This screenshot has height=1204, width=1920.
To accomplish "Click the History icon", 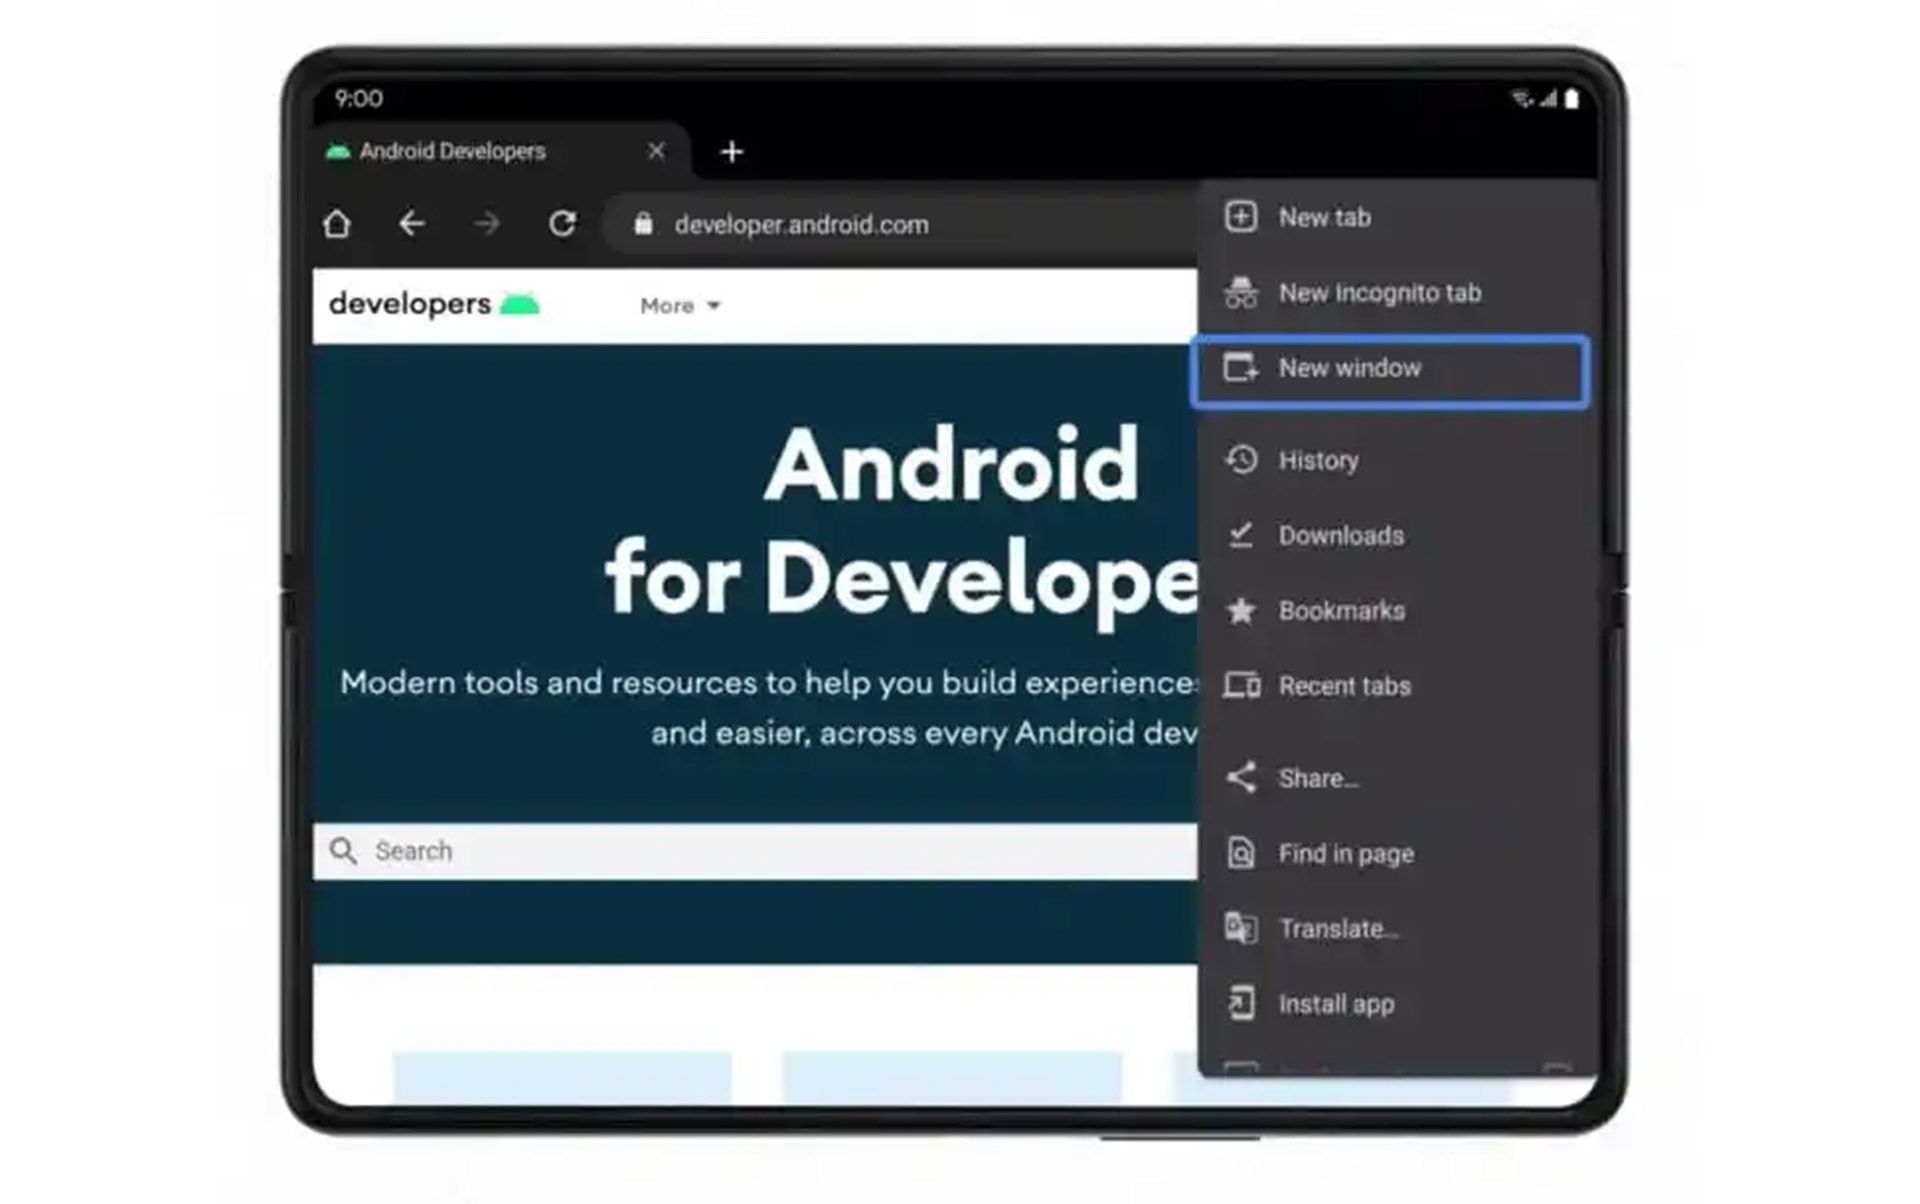I will click(1242, 459).
